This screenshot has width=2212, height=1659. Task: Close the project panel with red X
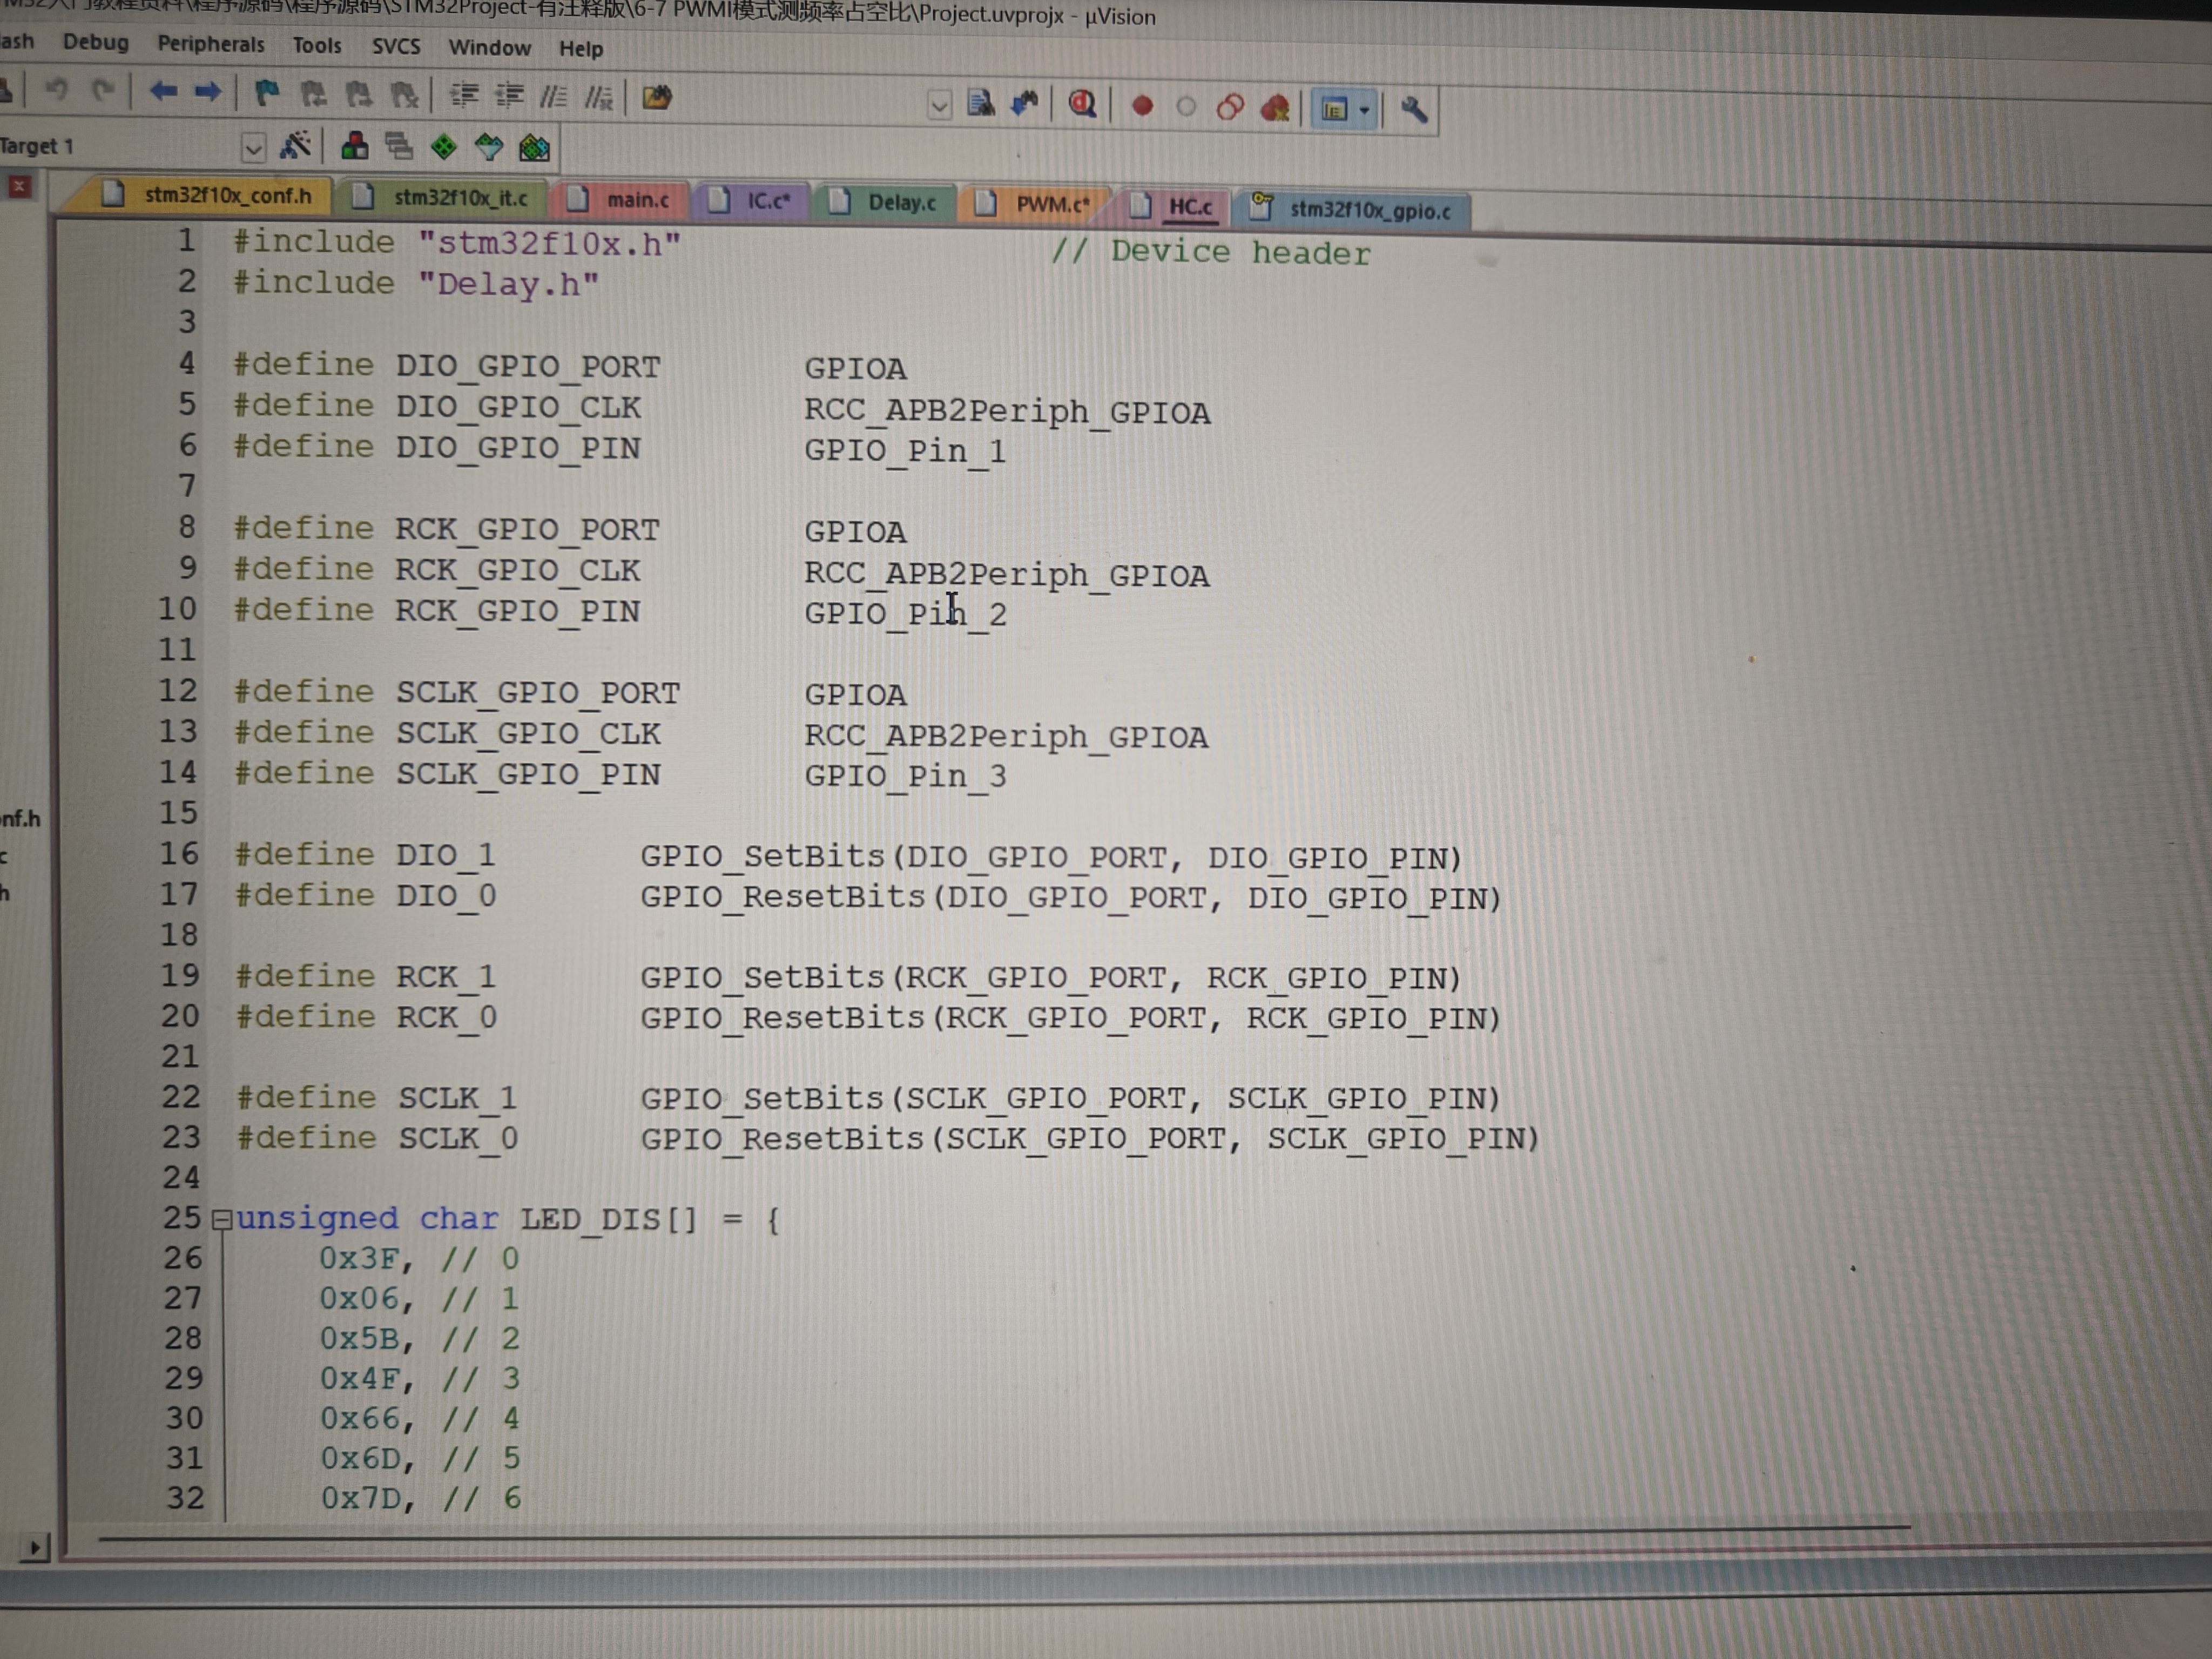20,186
